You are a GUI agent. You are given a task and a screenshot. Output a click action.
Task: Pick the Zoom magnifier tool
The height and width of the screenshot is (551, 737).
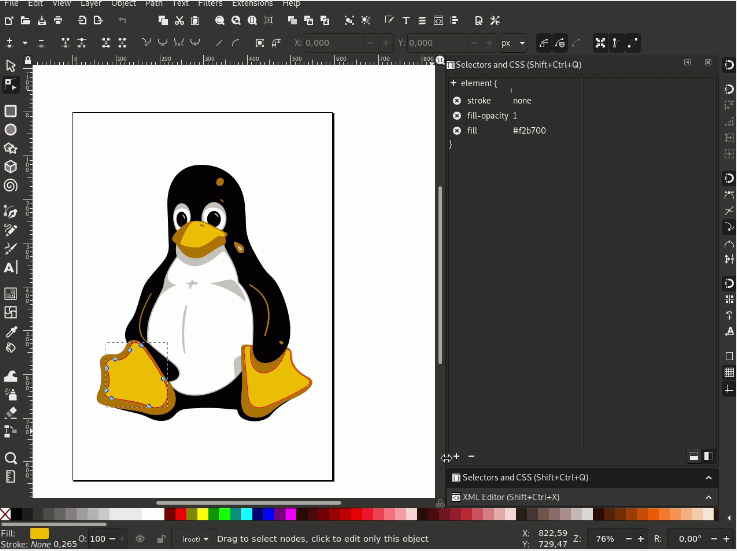click(x=10, y=458)
